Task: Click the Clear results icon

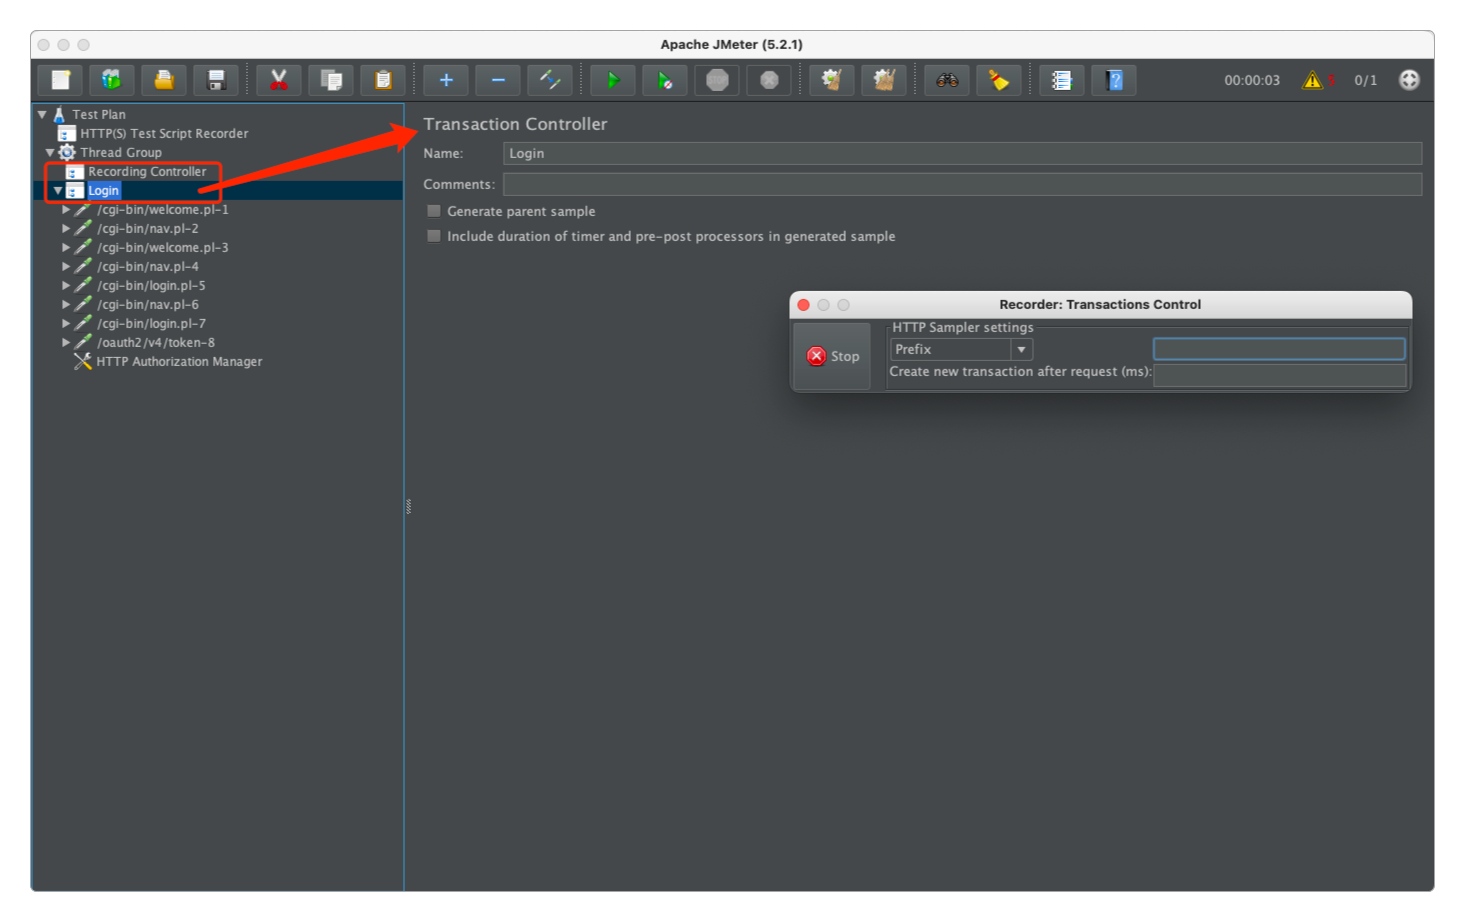Action: pyautogui.click(x=832, y=80)
